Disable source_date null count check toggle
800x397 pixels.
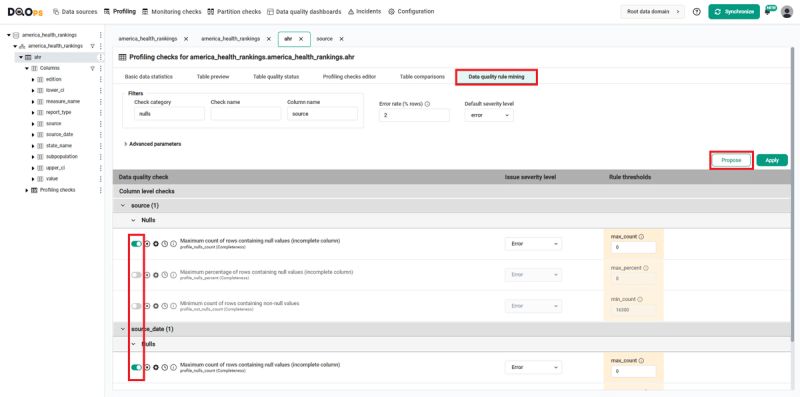(136, 367)
